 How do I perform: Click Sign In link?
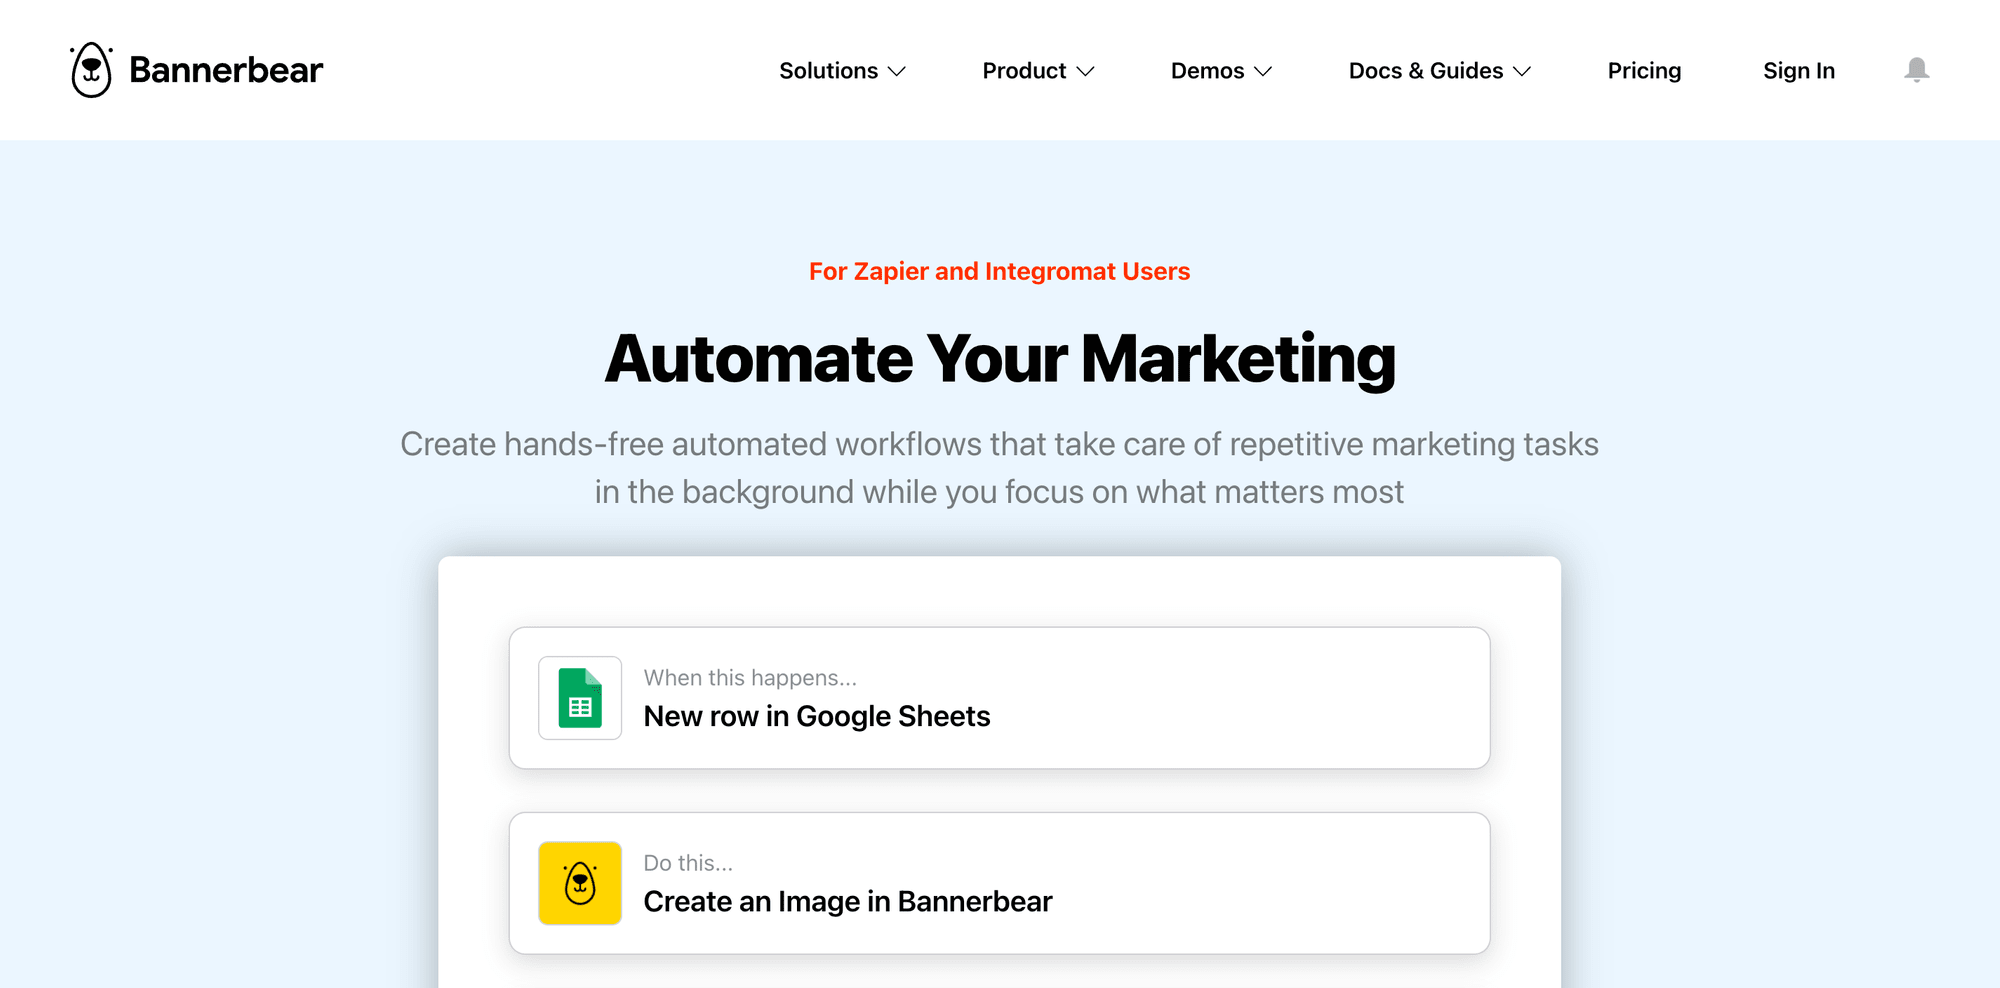[1798, 71]
